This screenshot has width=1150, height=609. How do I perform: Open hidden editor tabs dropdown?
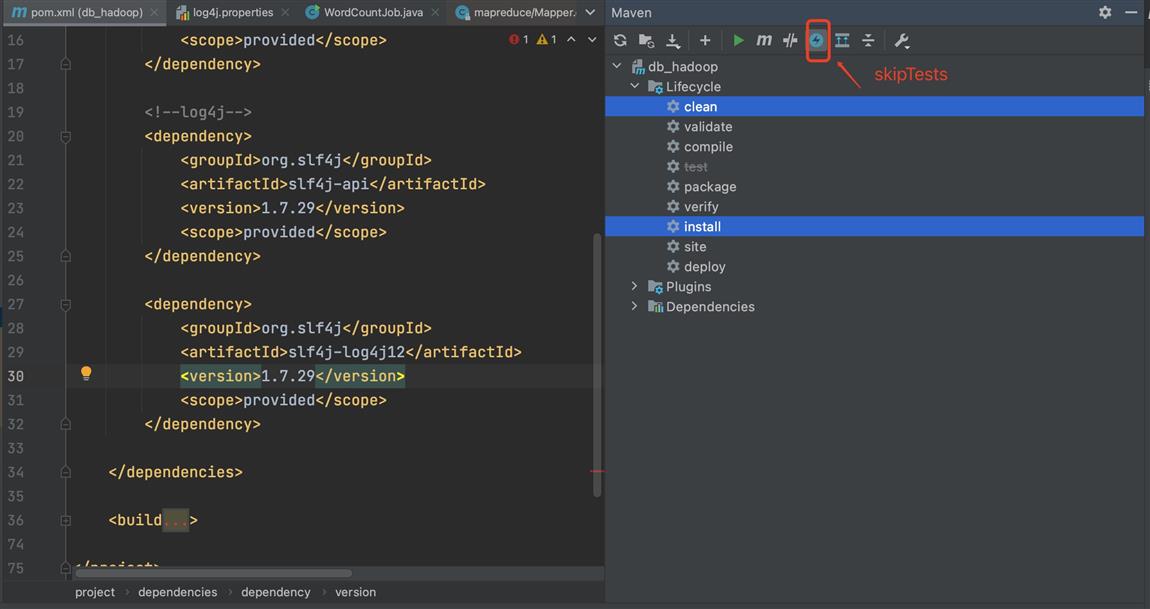coord(590,12)
